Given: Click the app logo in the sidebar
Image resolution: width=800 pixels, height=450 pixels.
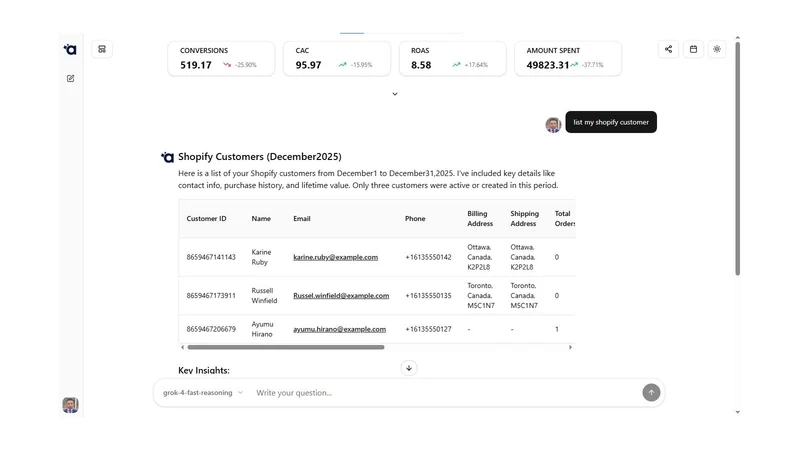Looking at the screenshot, I should (x=70, y=49).
